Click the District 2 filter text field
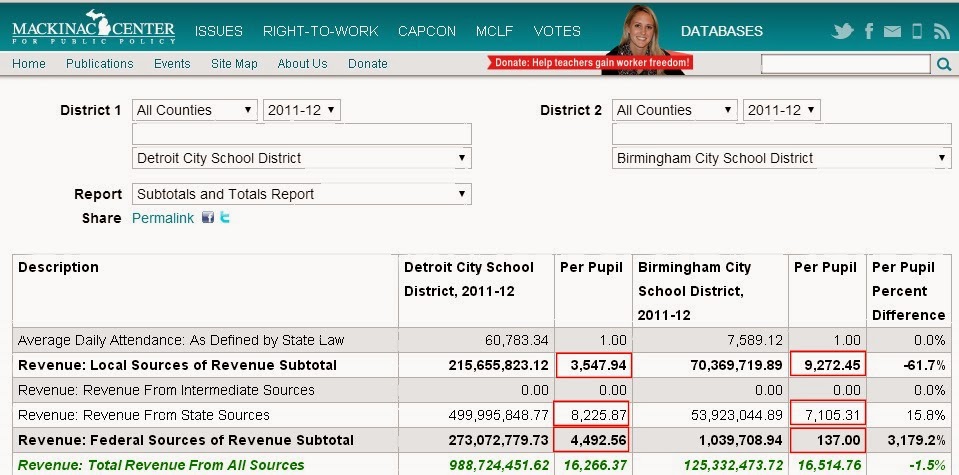Image resolution: width=959 pixels, height=475 pixels. click(x=782, y=134)
